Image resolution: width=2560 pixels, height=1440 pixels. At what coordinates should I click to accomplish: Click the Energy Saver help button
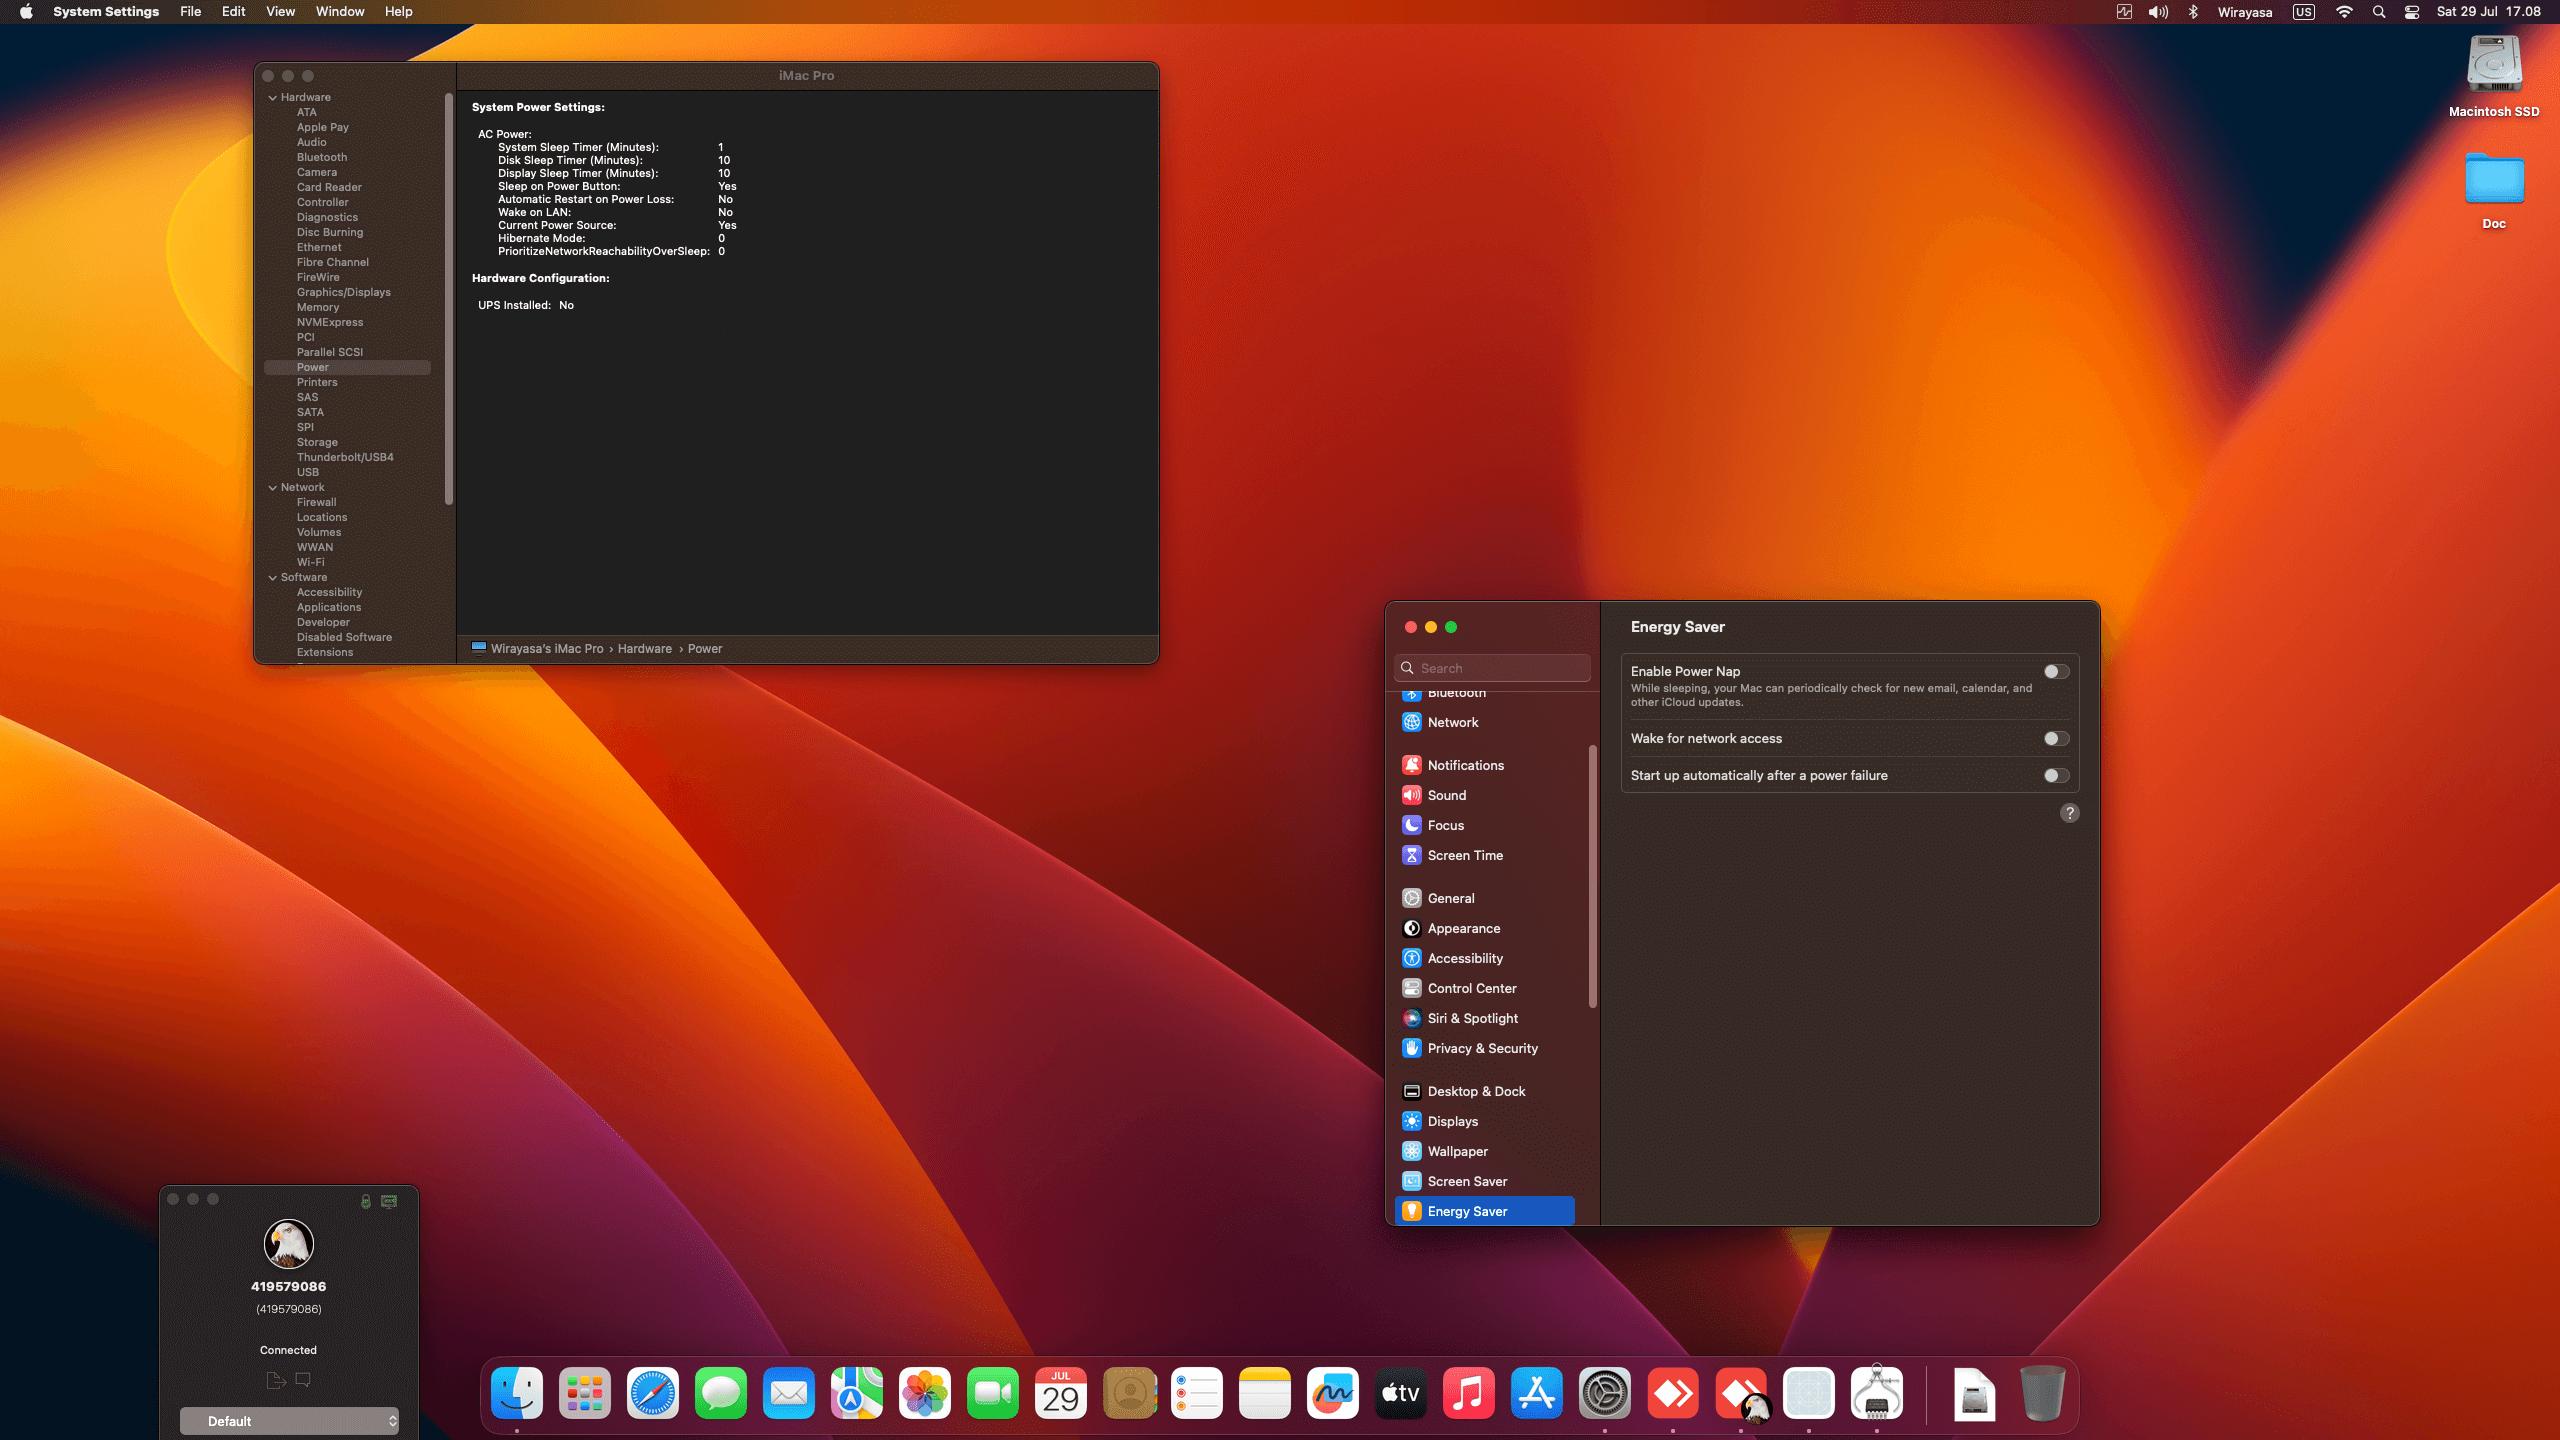2070,813
